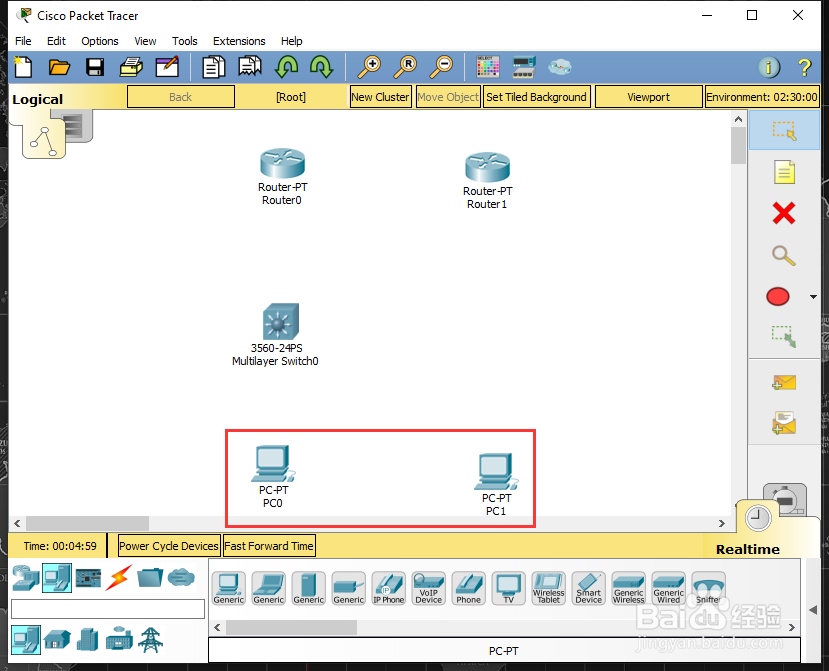
Task: Select Network Devices category icon
Action: [25, 578]
